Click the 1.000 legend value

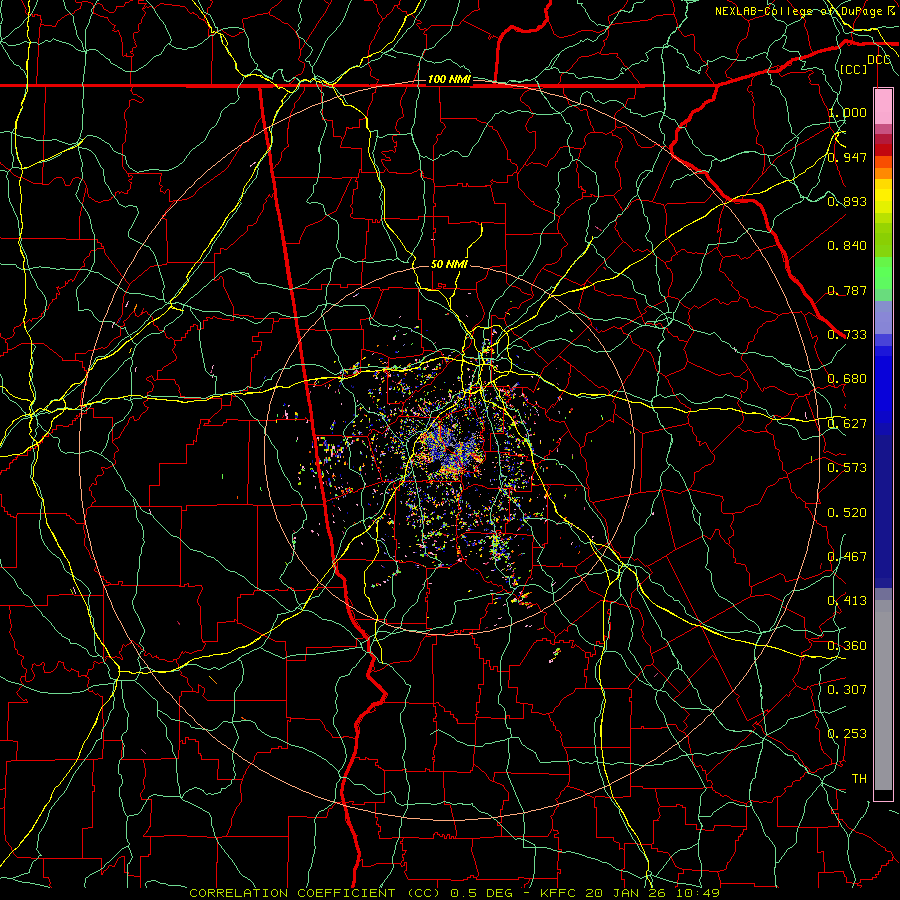click(x=847, y=112)
